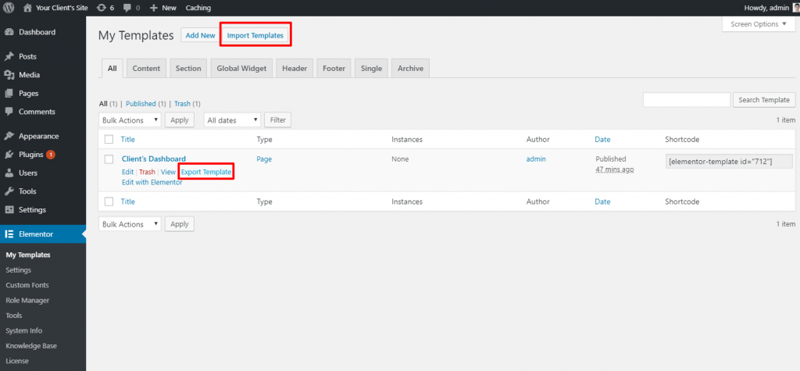Viewport: 800px width, 371px height.
Task: Select the Header tab
Action: [x=294, y=68]
